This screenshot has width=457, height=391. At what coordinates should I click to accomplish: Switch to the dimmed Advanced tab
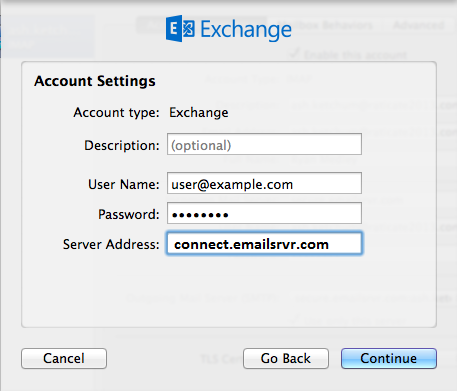[x=419, y=25]
